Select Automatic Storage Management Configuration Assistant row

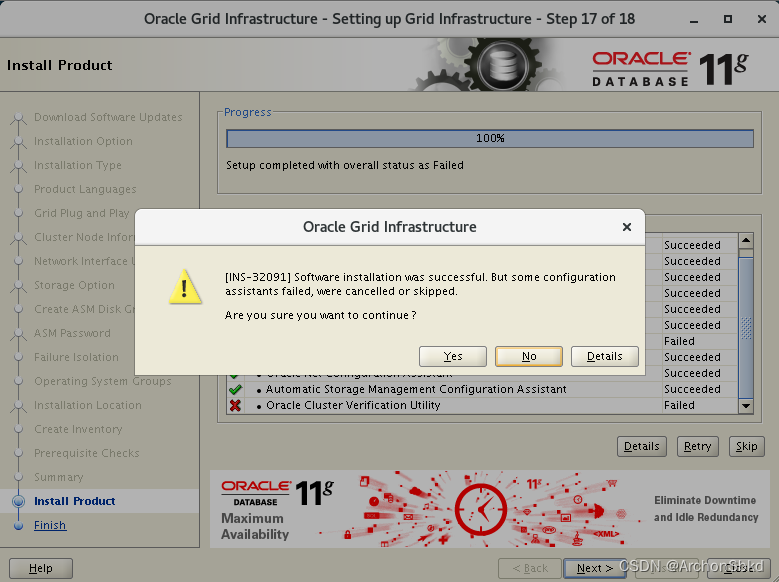(x=482, y=389)
